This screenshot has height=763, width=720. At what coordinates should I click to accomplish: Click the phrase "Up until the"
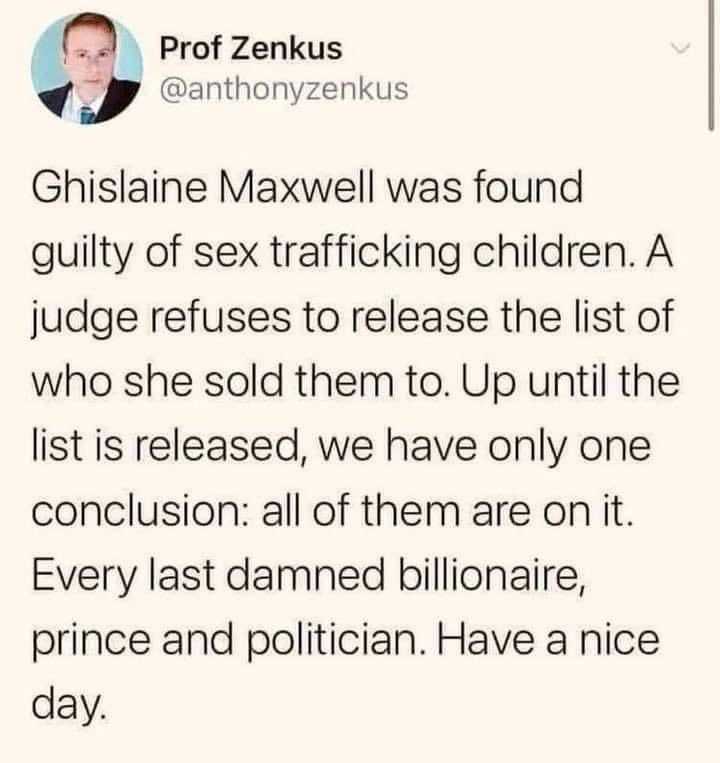(570, 382)
